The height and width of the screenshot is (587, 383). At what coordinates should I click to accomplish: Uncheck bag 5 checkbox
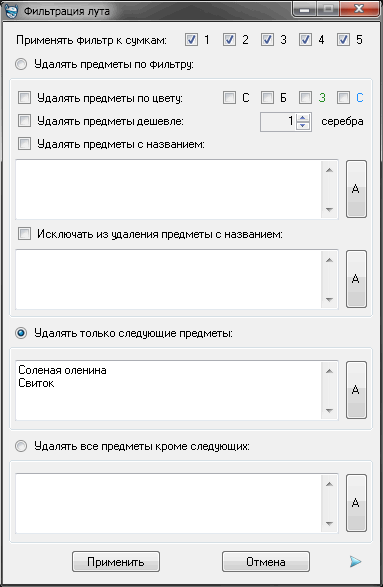(343, 40)
